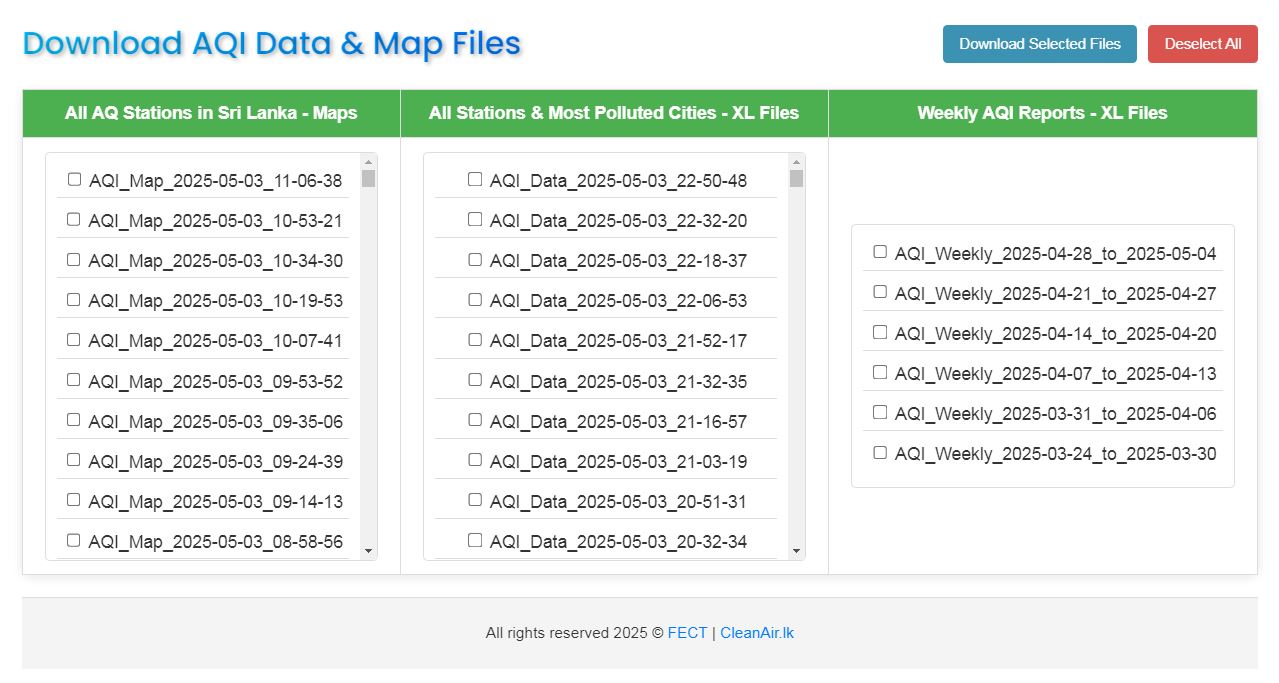The width and height of the screenshot is (1279, 683).
Task: Tick AQI_Data_2025-05-03_20-51-31 checkbox
Action: tap(475, 500)
